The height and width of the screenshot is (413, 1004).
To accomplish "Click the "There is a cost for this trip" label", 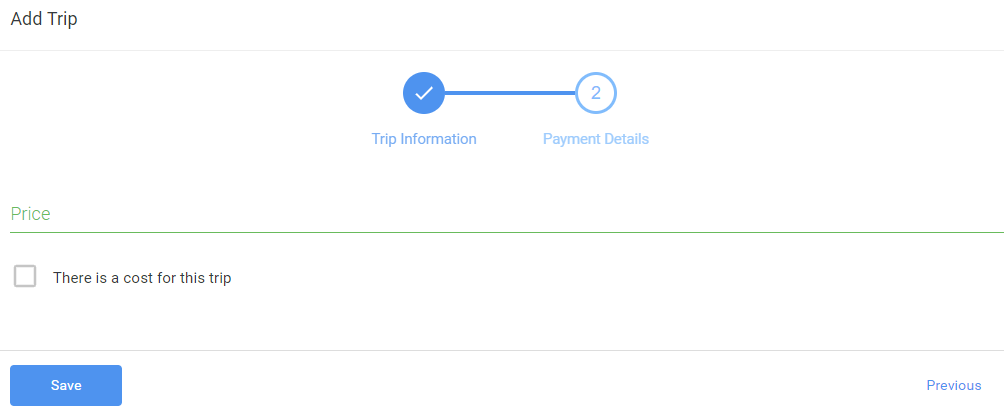I will [x=142, y=278].
